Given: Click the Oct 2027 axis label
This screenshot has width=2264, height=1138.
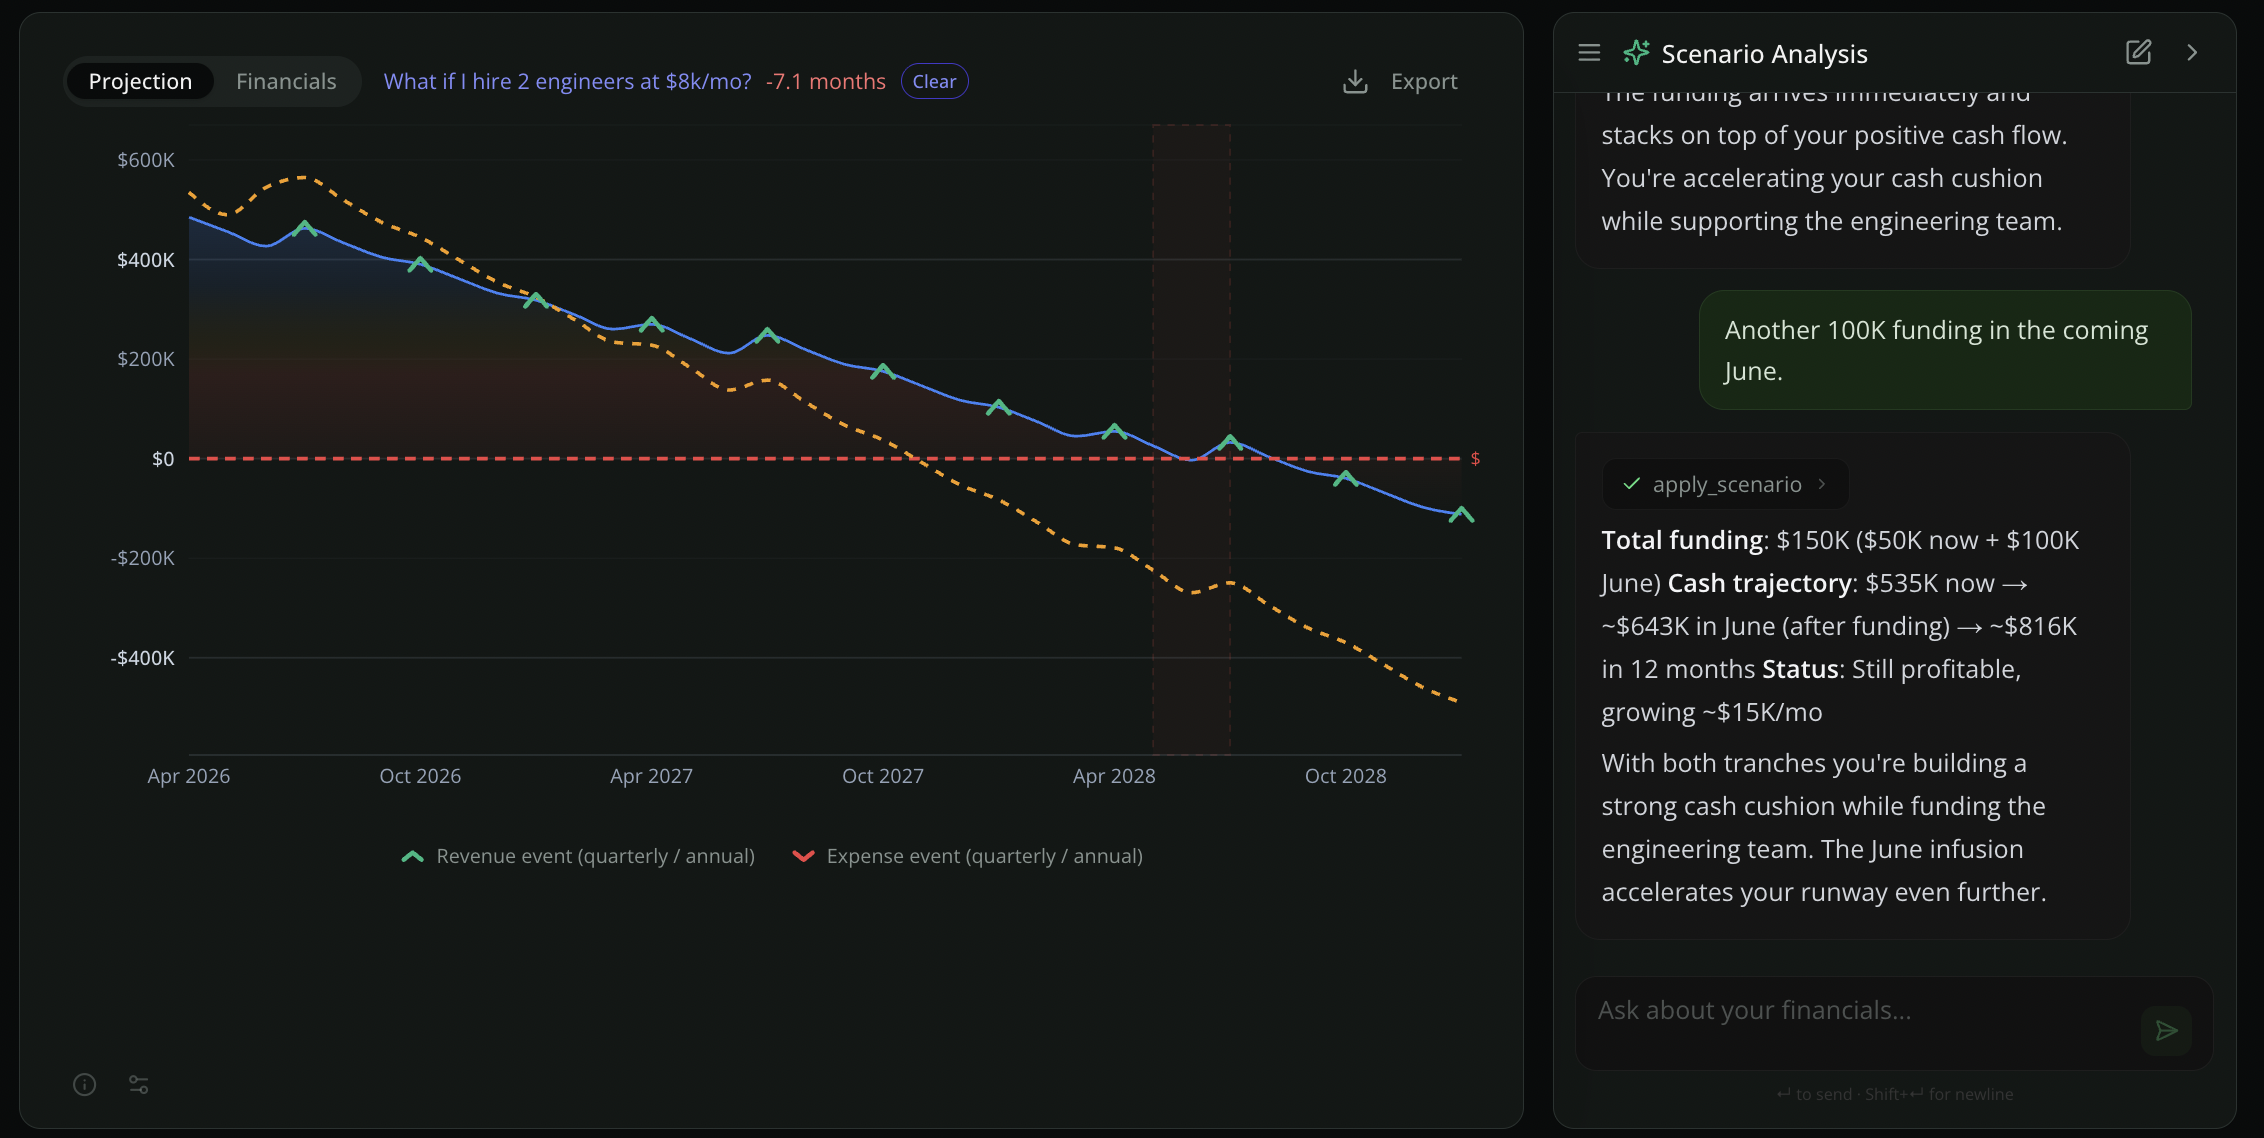Looking at the screenshot, I should [x=882, y=776].
